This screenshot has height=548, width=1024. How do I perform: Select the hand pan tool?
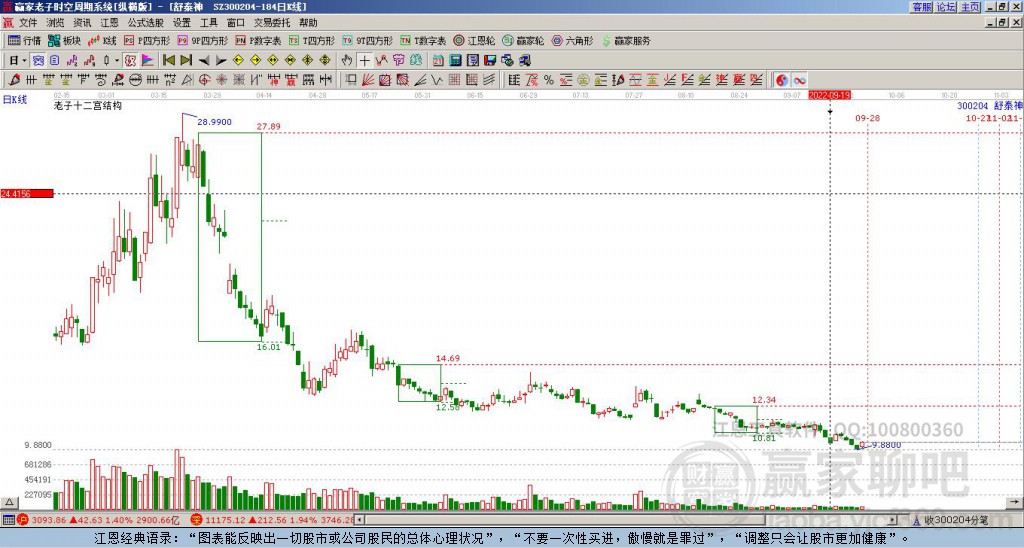click(x=347, y=61)
